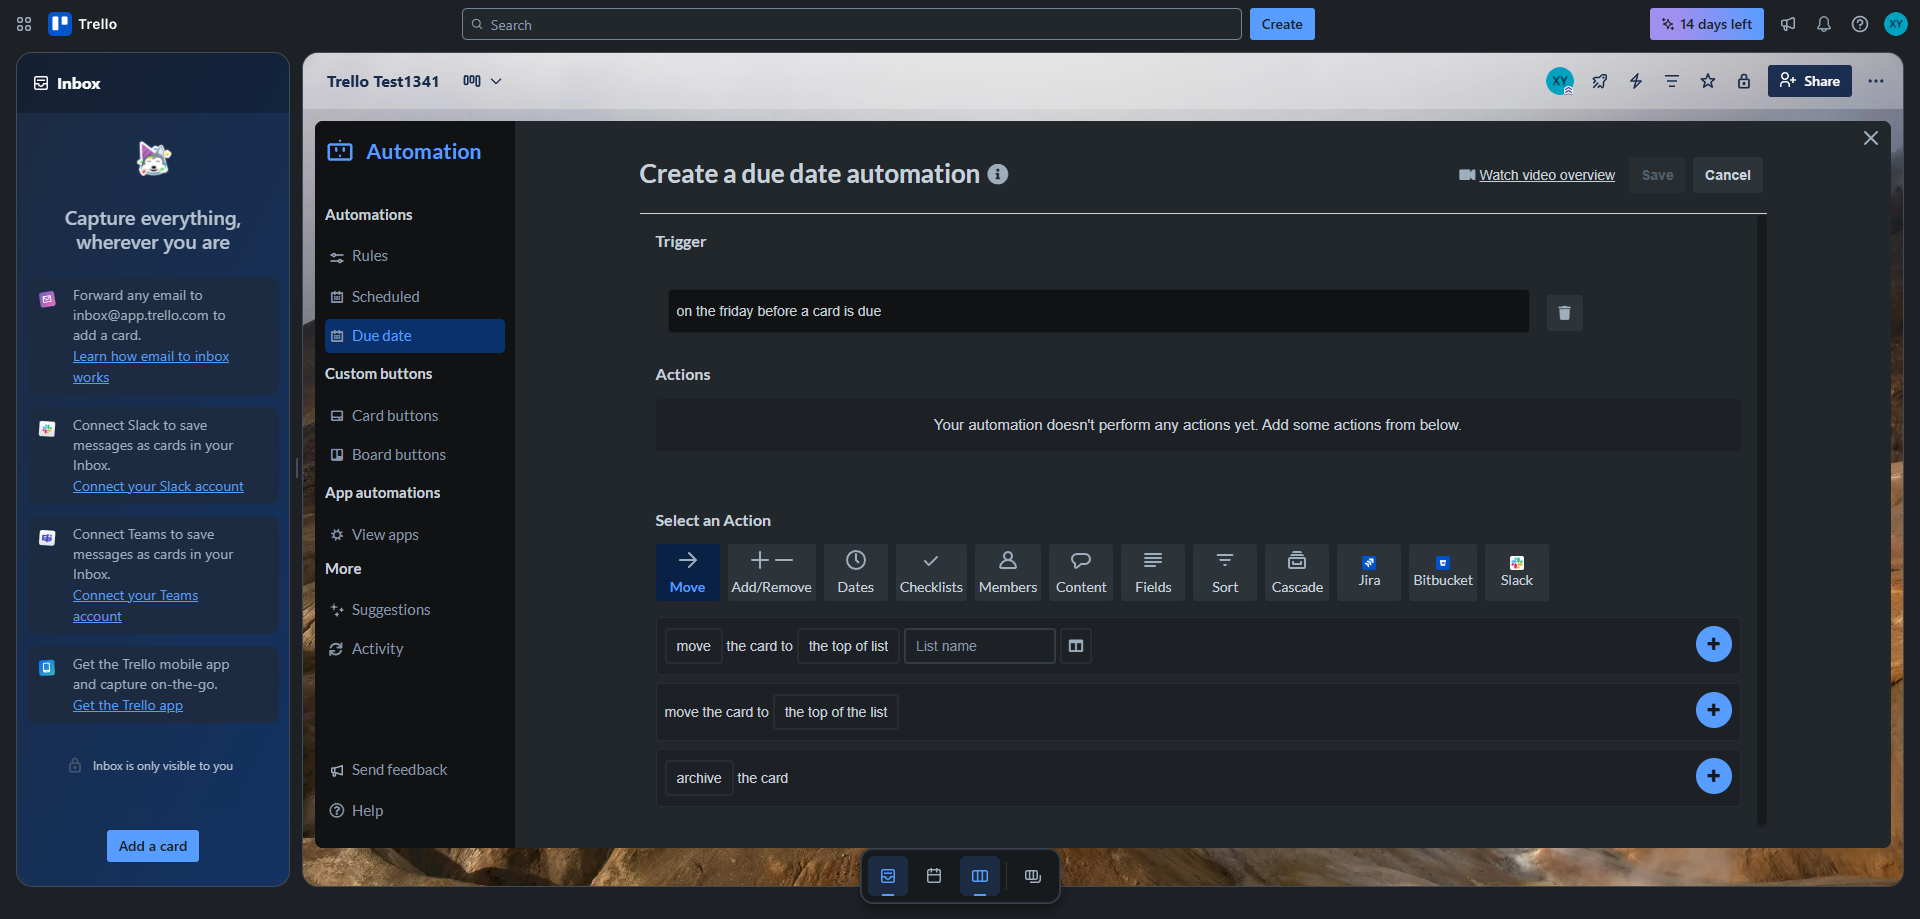This screenshot has height=919, width=1920.
Task: Select the Sort action category
Action: [1225, 572]
